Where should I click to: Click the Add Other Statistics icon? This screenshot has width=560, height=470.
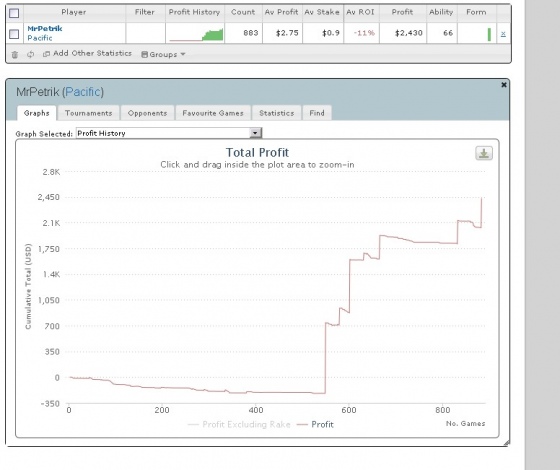46,54
